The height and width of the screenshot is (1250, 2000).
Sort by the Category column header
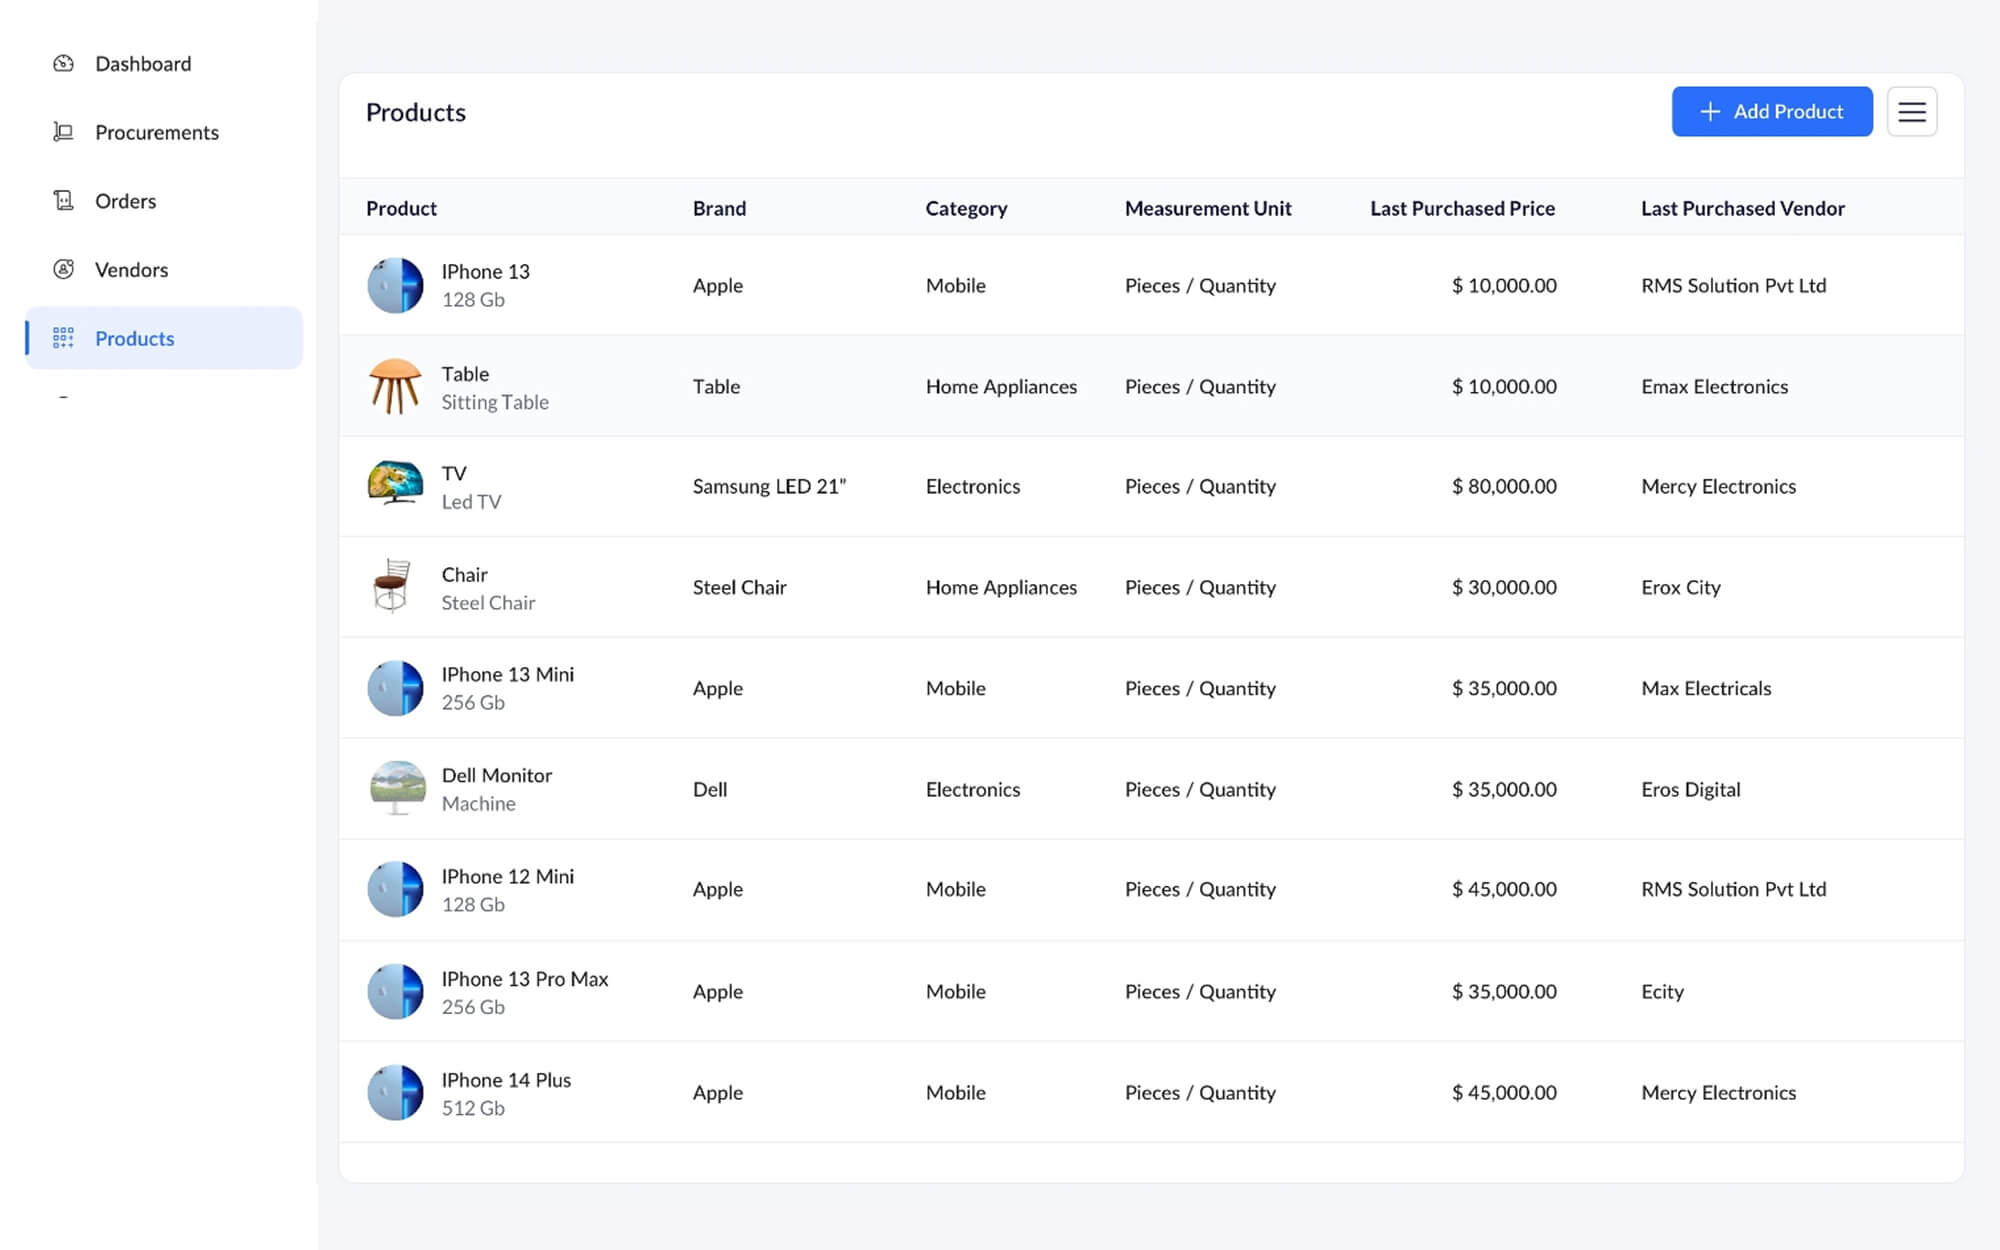(x=966, y=208)
